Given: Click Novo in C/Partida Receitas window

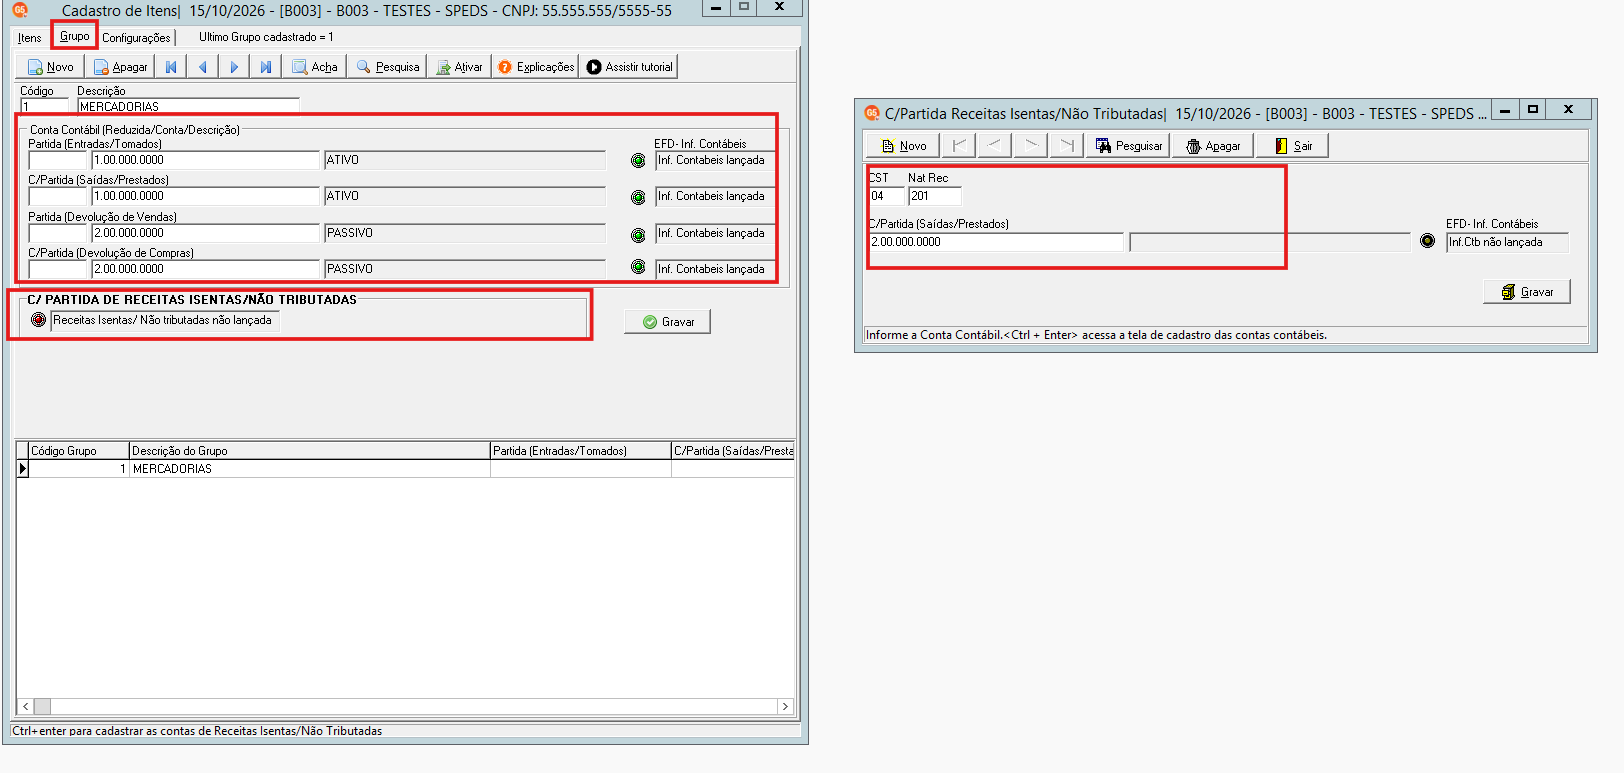Looking at the screenshot, I should pos(903,146).
